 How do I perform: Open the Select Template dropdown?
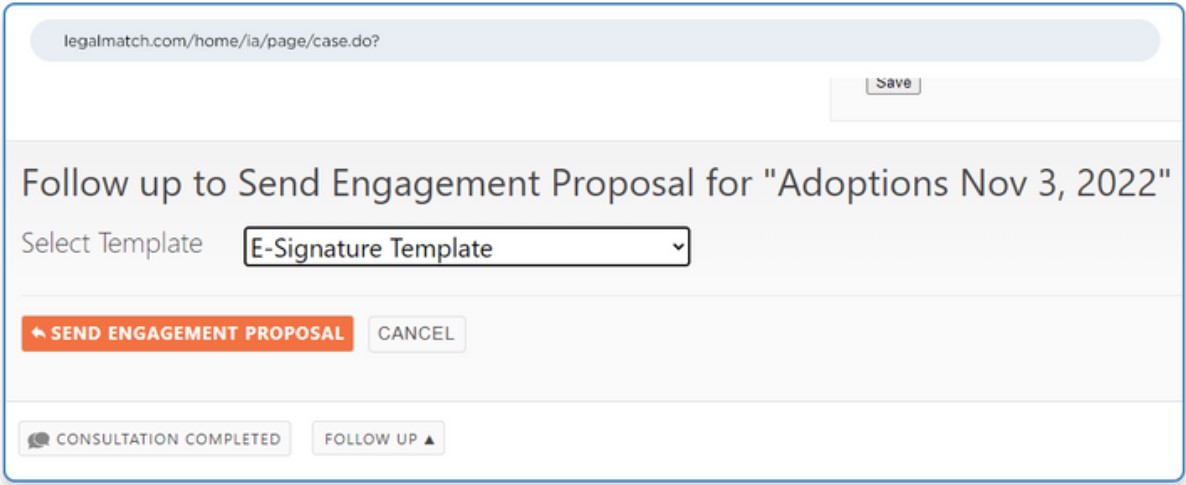[x=466, y=248]
